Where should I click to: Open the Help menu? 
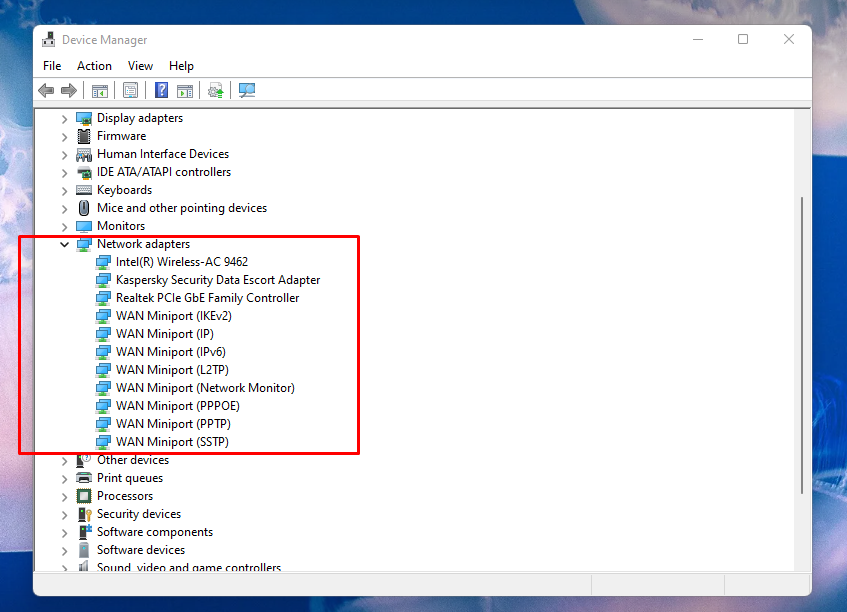pos(181,66)
